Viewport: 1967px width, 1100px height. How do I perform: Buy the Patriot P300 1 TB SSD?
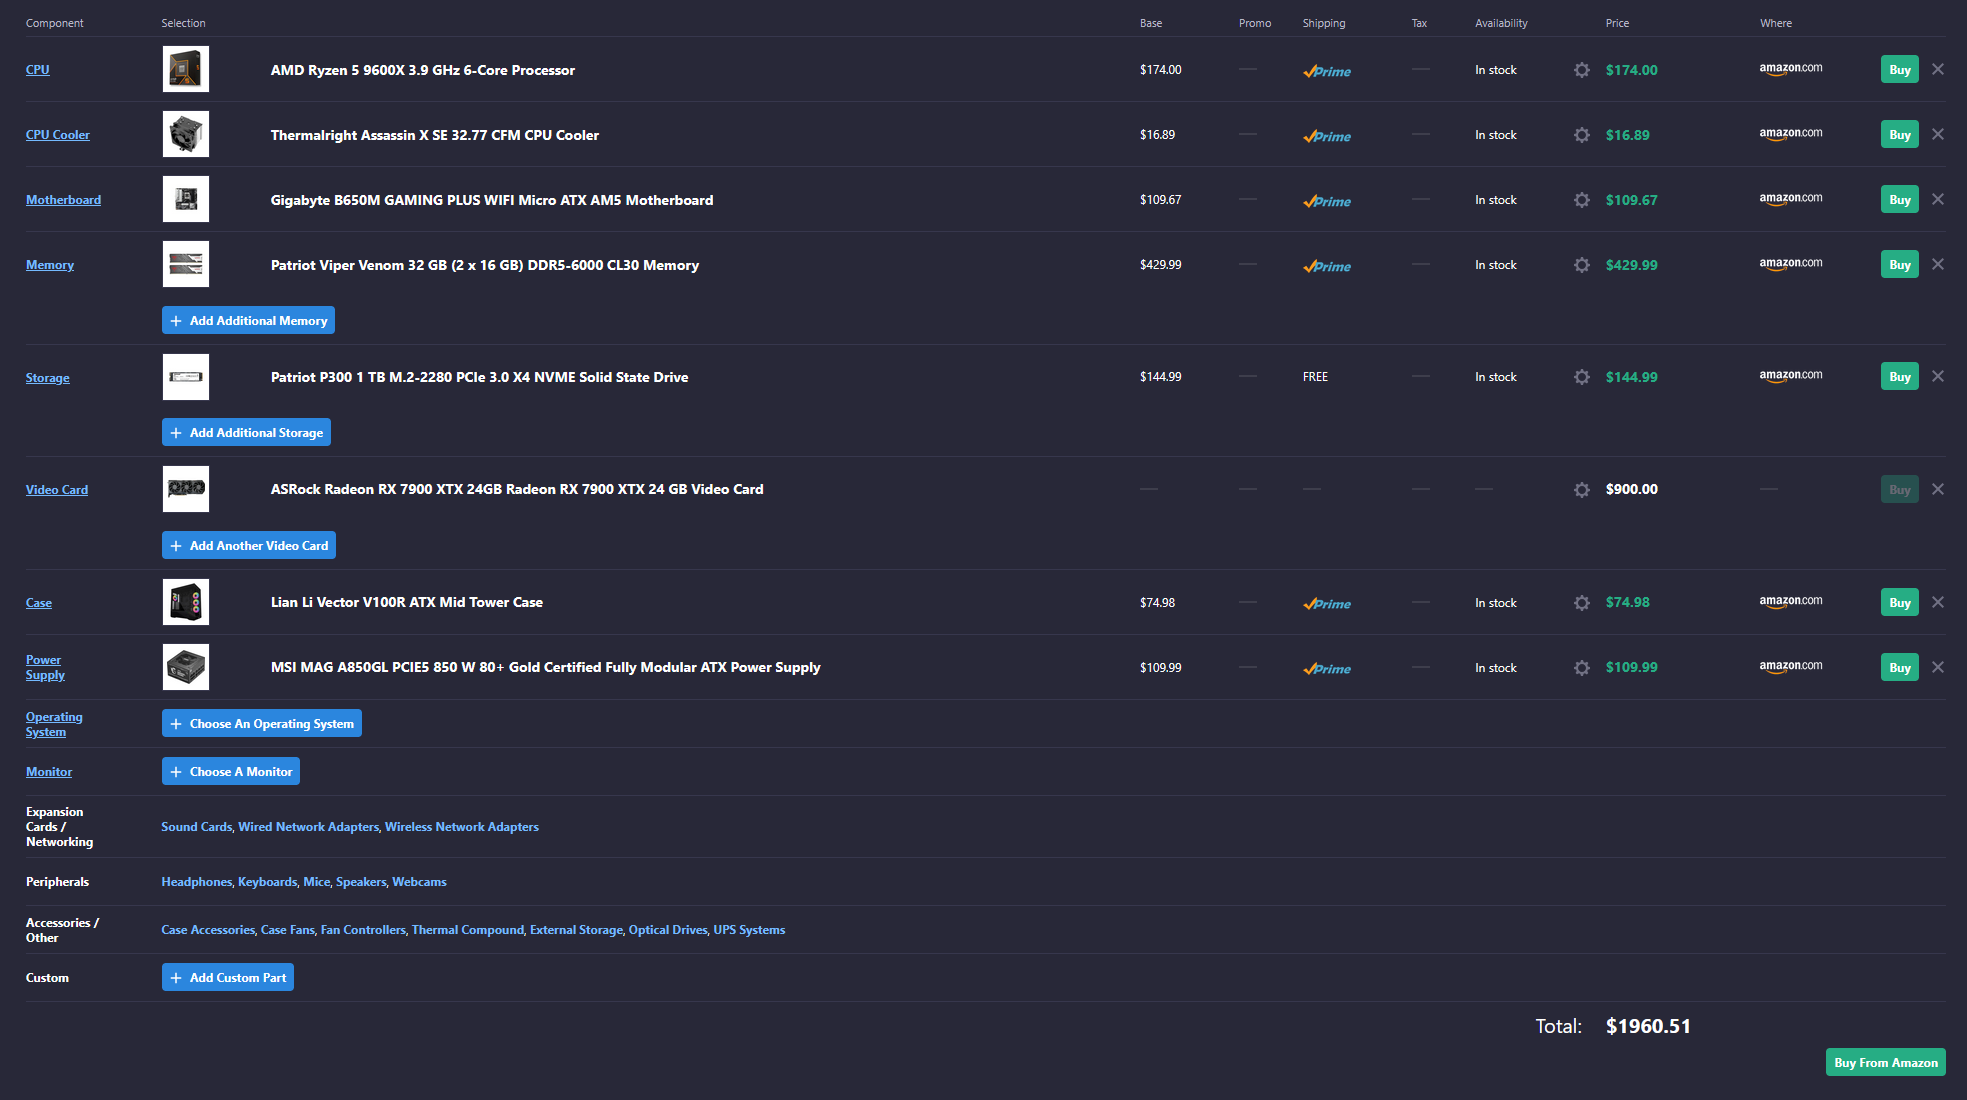coord(1900,377)
